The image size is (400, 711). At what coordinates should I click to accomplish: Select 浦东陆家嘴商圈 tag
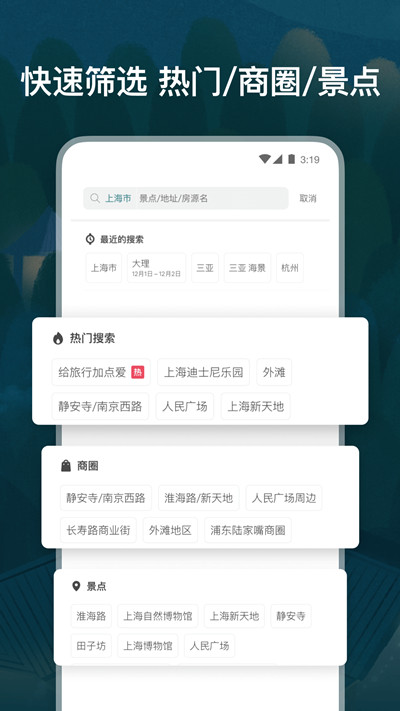point(248,530)
